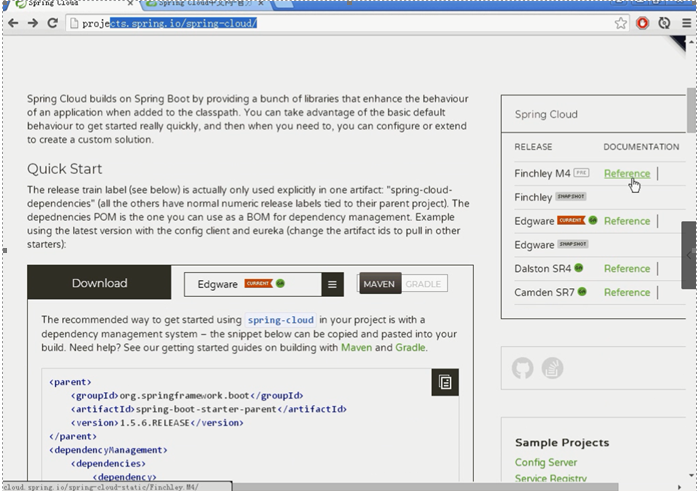Click the circular sync extension icon
Screen dimensions: 697x491
click(664, 23)
